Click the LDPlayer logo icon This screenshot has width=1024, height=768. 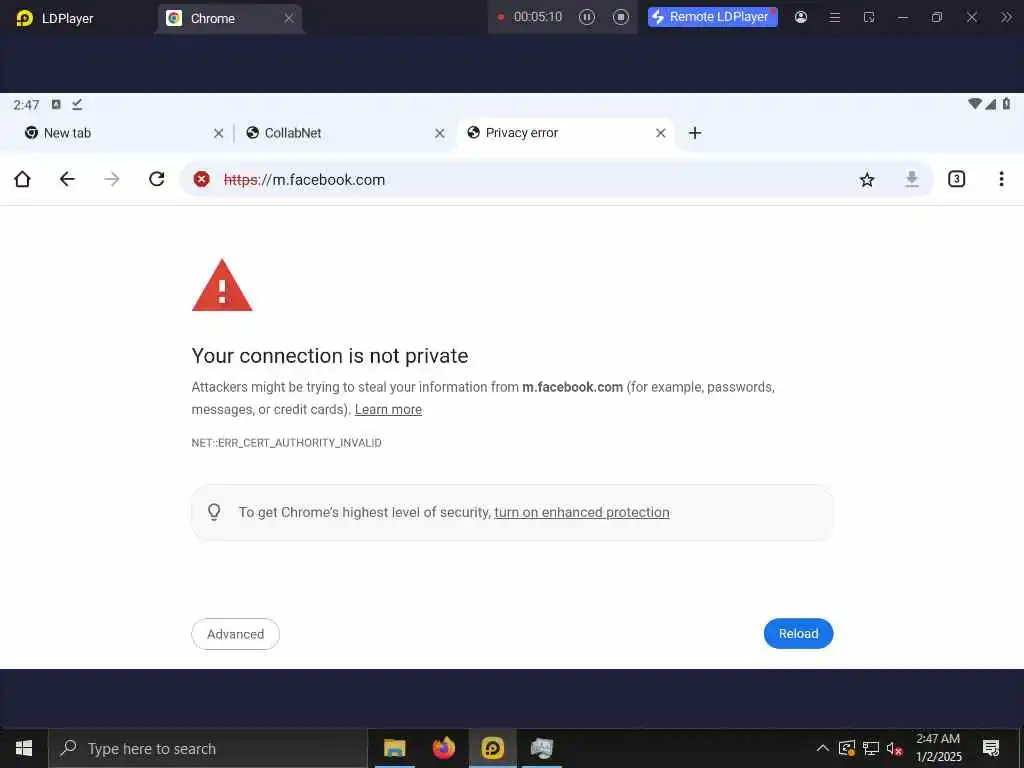point(24,18)
